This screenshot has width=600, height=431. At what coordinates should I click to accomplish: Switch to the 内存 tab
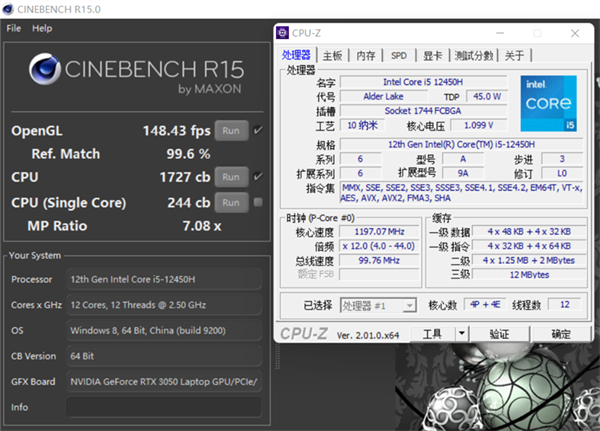(366, 55)
